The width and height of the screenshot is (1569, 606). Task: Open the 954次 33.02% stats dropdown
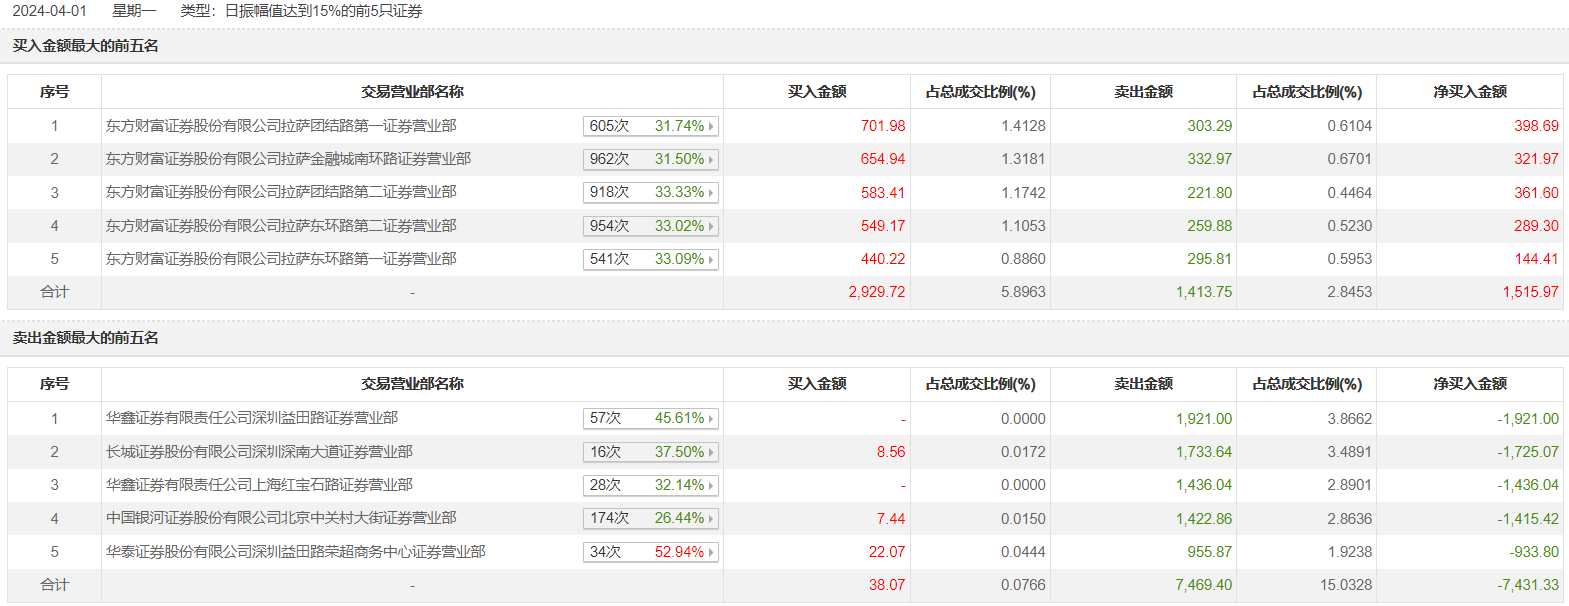pyautogui.click(x=651, y=226)
